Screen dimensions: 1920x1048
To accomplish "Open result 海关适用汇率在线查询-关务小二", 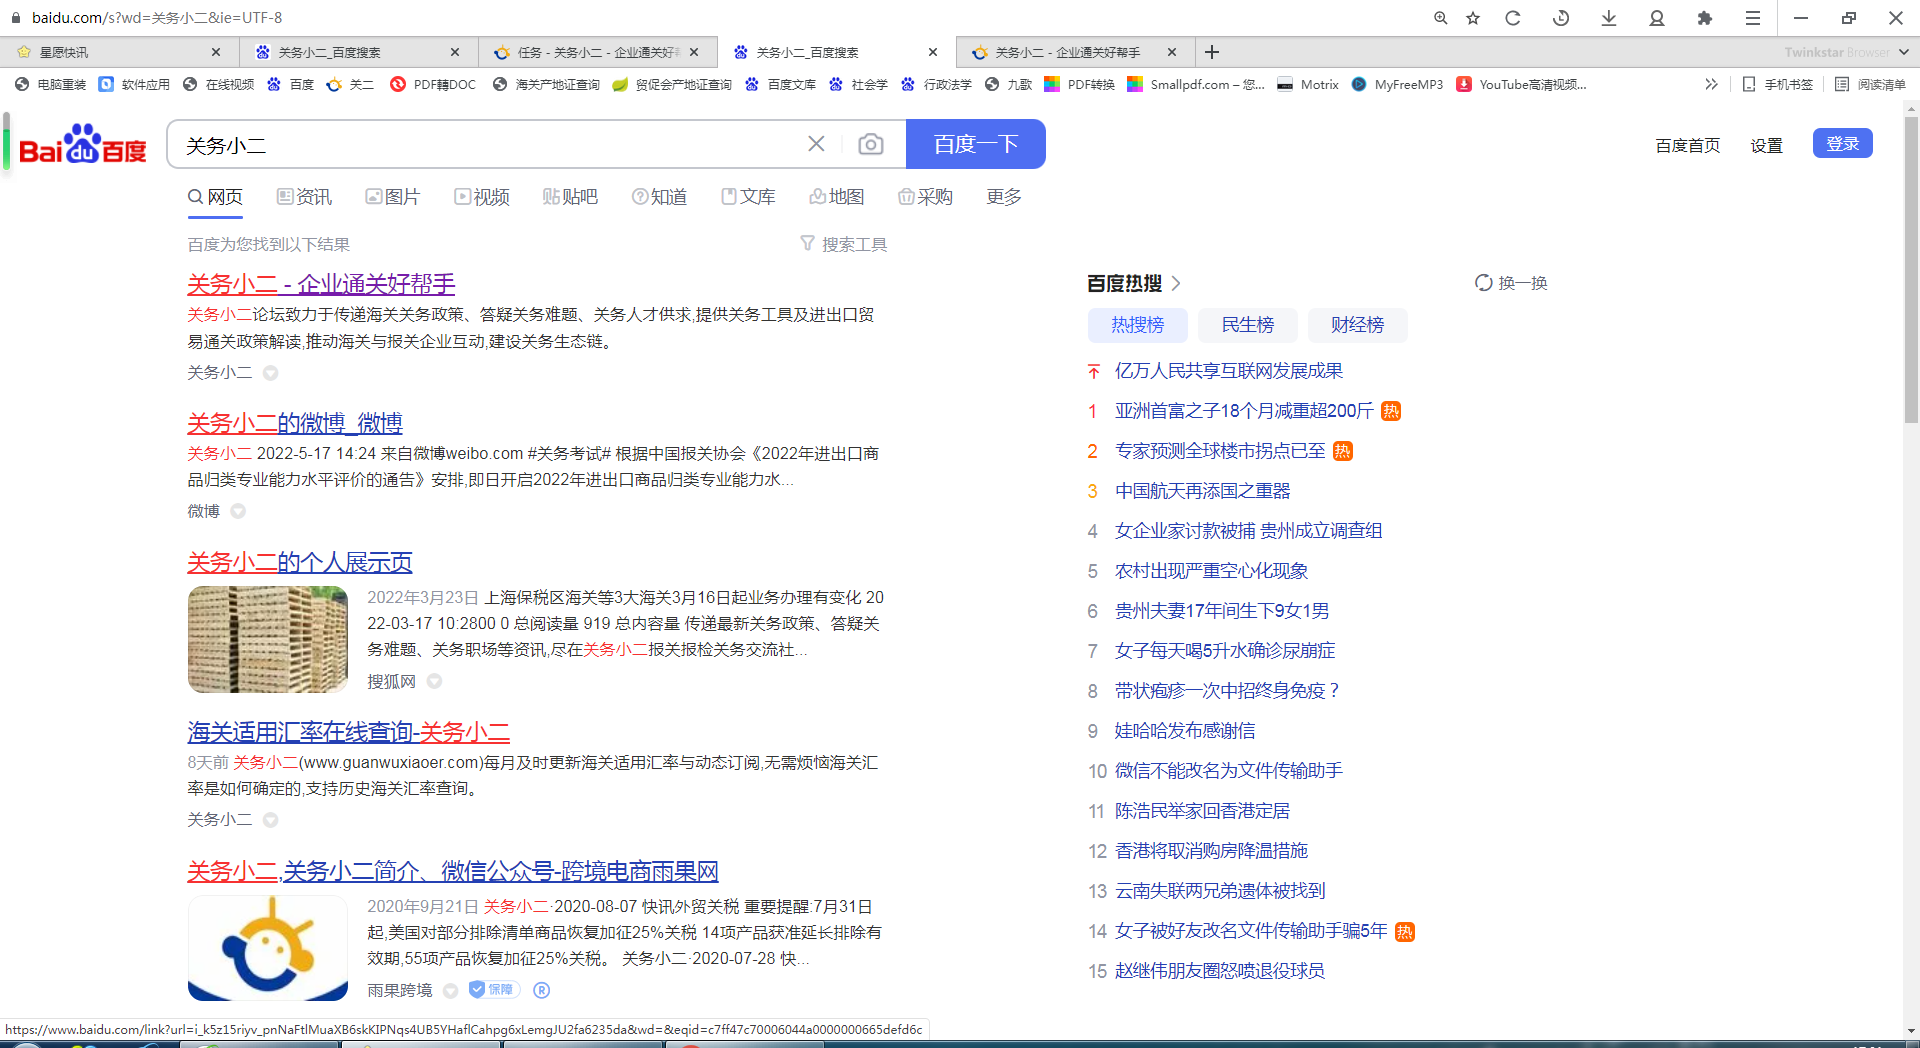I will tap(348, 732).
